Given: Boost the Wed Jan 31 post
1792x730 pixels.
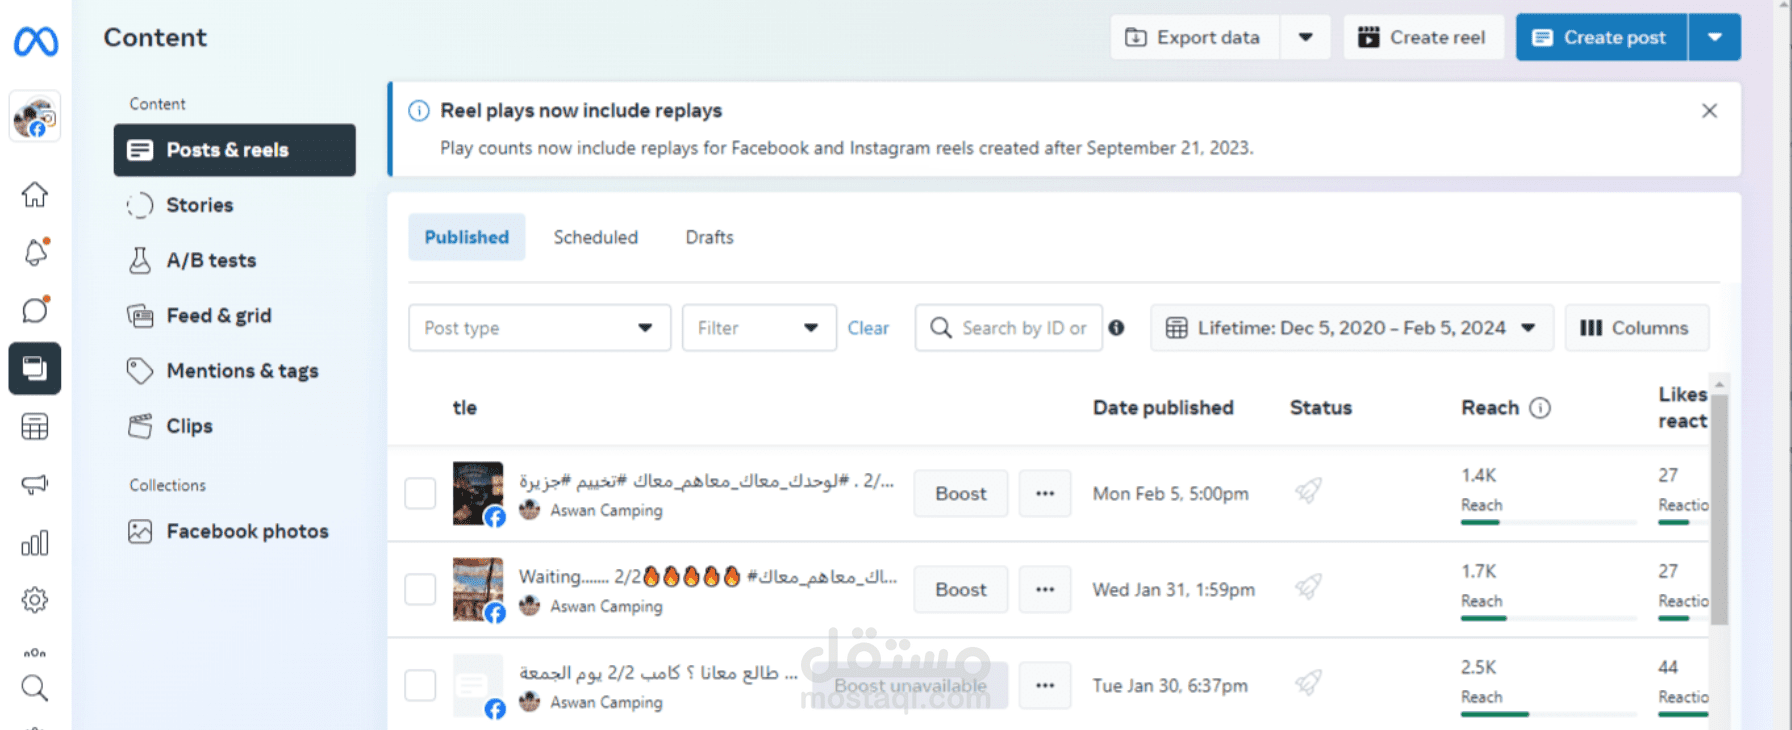Looking at the screenshot, I should (961, 589).
